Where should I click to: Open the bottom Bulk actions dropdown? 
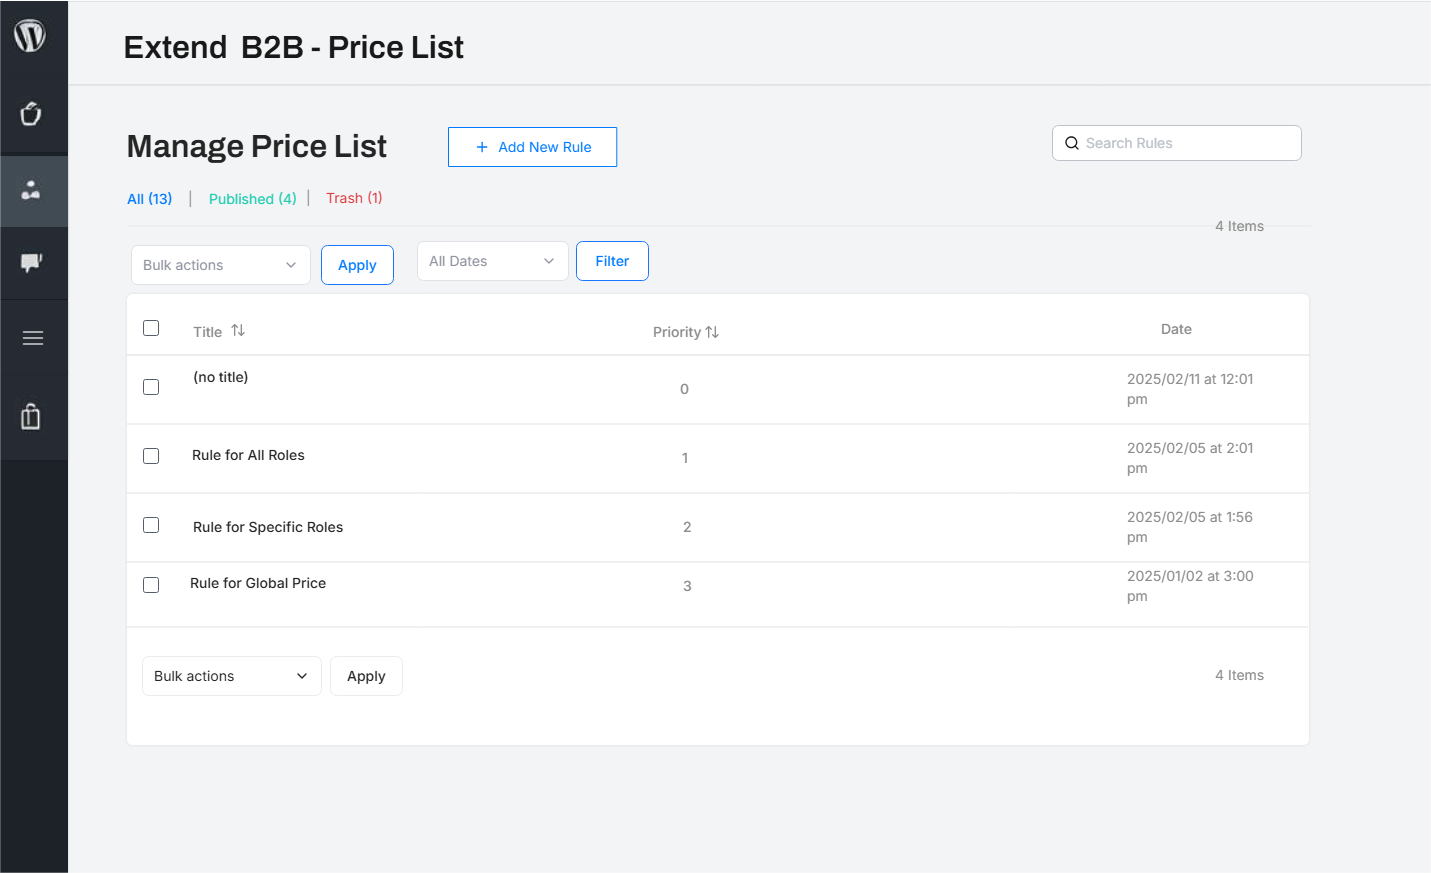pos(231,676)
